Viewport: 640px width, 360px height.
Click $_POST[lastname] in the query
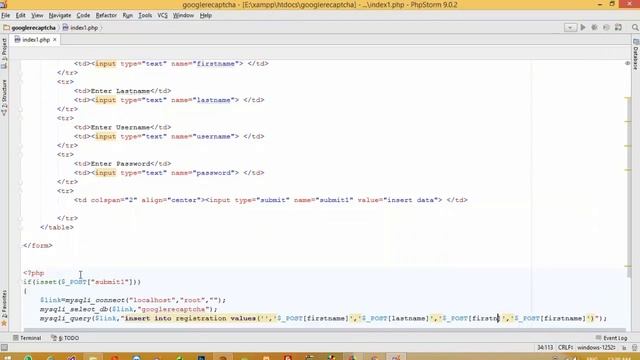pyautogui.click(x=395, y=318)
